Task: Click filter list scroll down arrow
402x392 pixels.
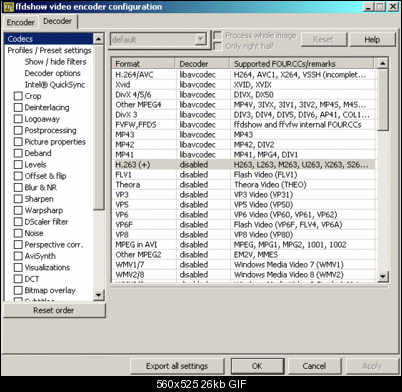Action: tap(98, 295)
